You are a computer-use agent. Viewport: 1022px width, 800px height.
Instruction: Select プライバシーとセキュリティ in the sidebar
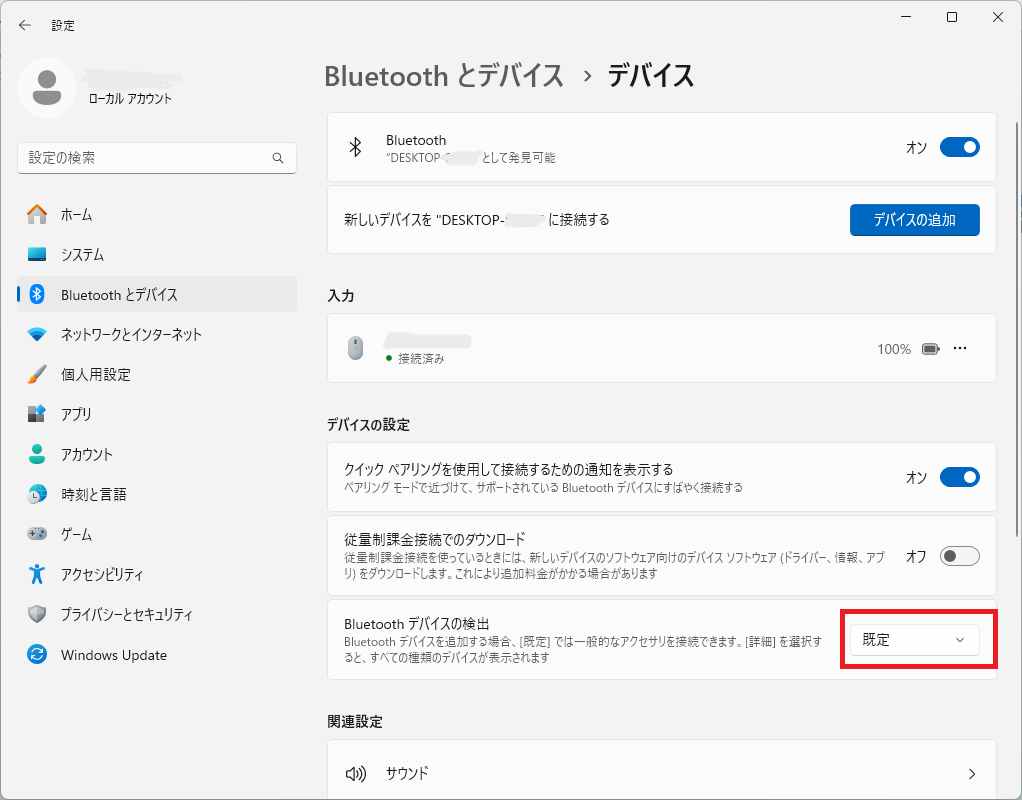pos(157,614)
